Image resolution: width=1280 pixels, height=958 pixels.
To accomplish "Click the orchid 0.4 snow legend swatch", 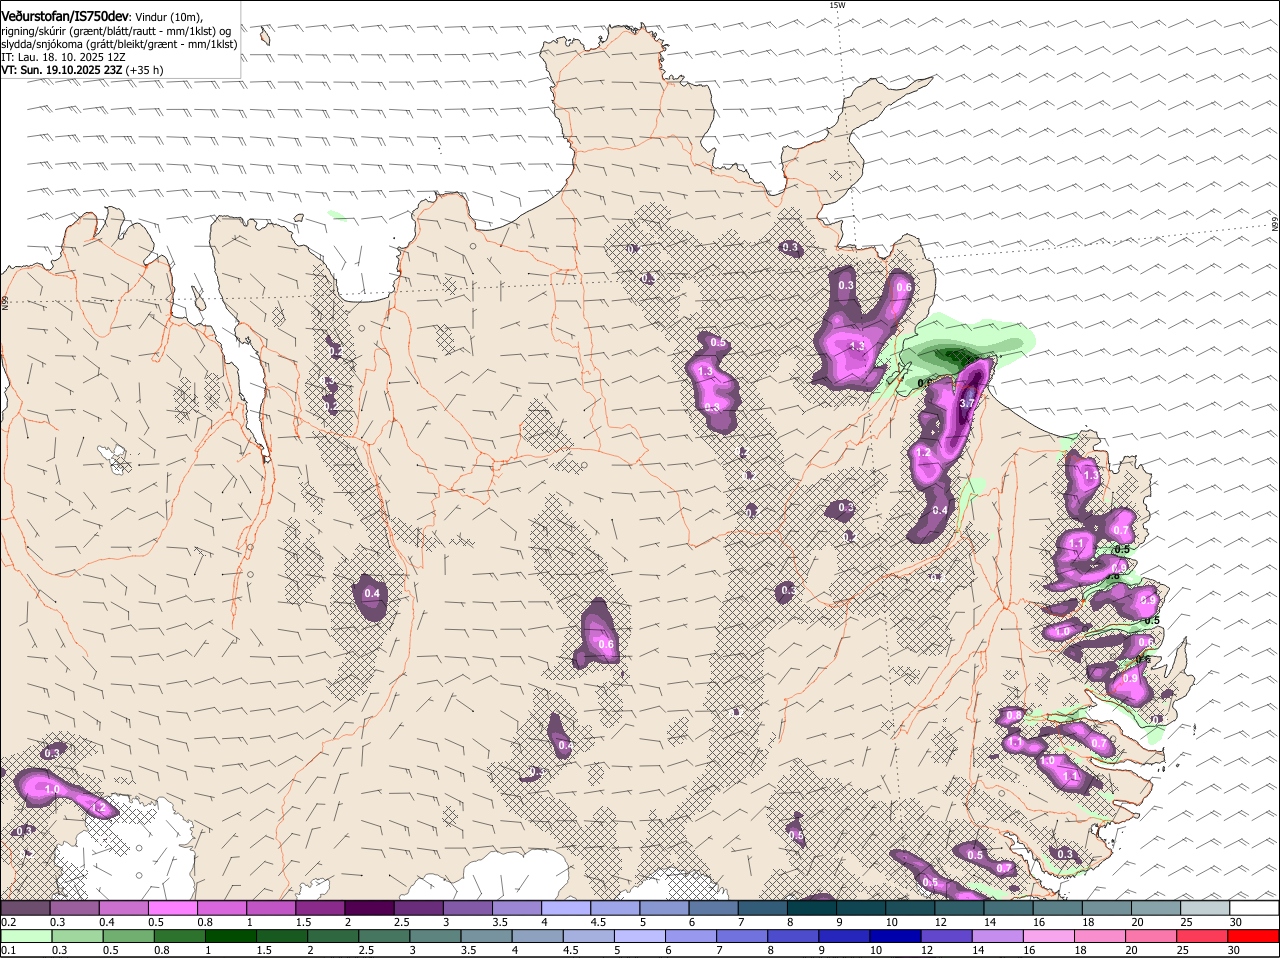I will tap(124, 908).
